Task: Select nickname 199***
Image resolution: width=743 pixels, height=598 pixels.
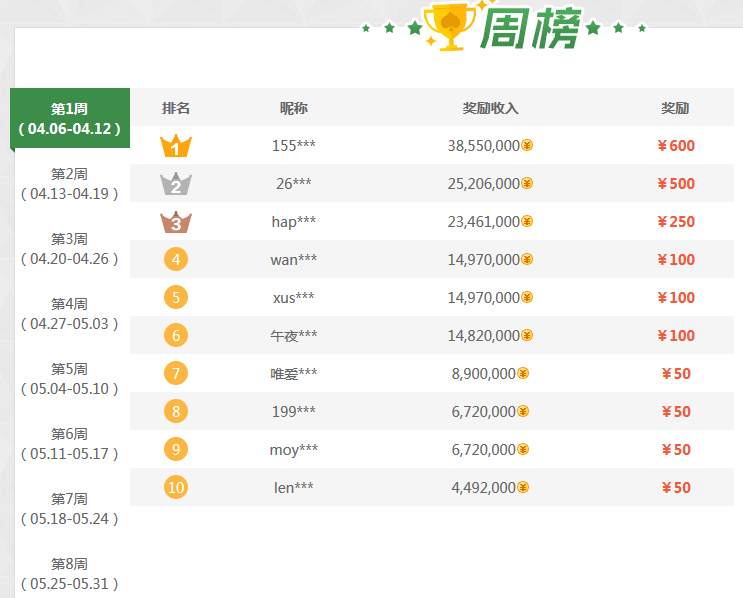Action: click(294, 411)
